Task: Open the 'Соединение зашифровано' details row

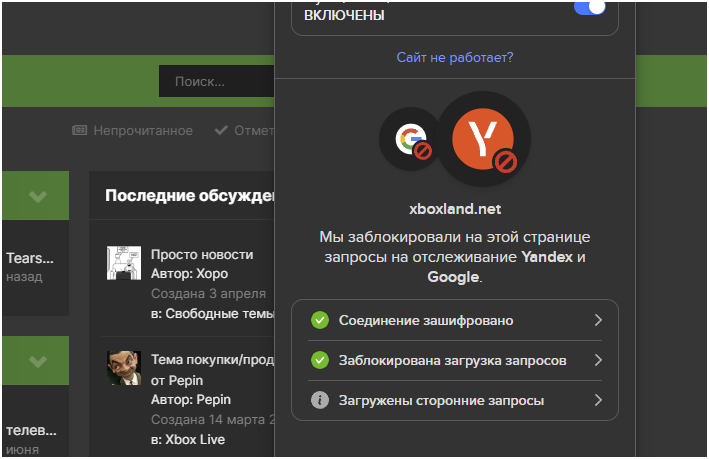Action: [455, 320]
